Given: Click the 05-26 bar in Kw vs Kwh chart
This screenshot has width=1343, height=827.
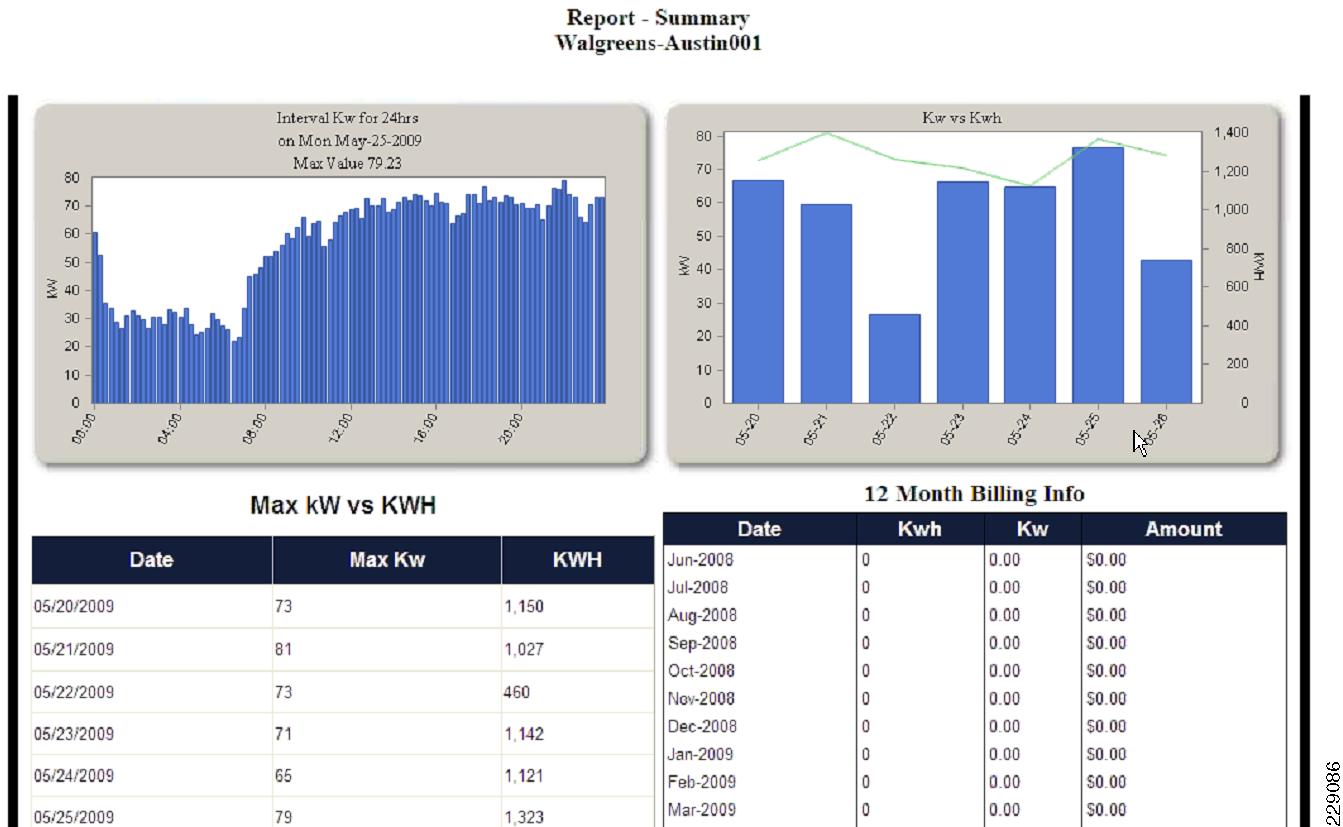Looking at the screenshot, I should click(1166, 331).
